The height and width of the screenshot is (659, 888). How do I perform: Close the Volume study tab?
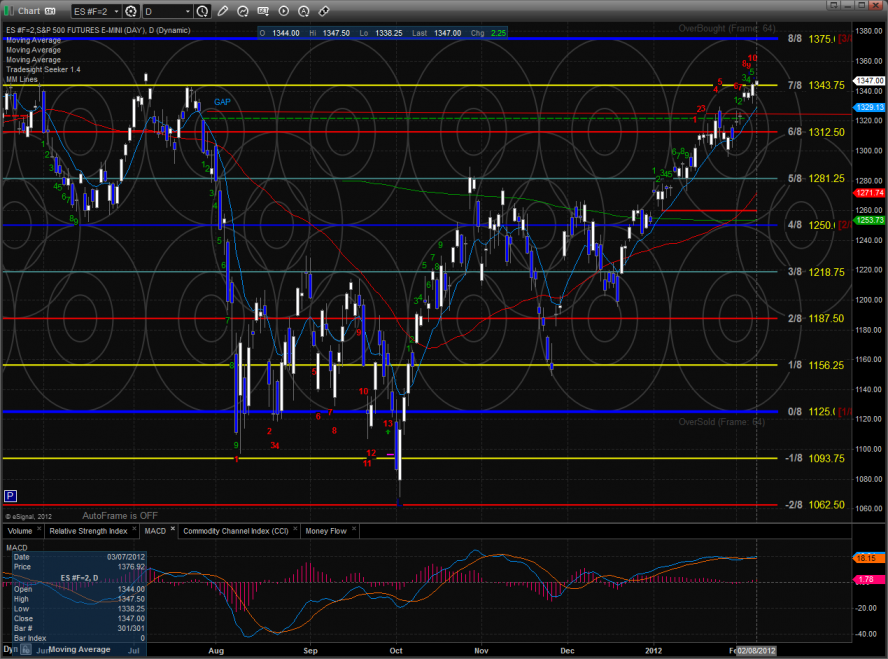[39, 529]
